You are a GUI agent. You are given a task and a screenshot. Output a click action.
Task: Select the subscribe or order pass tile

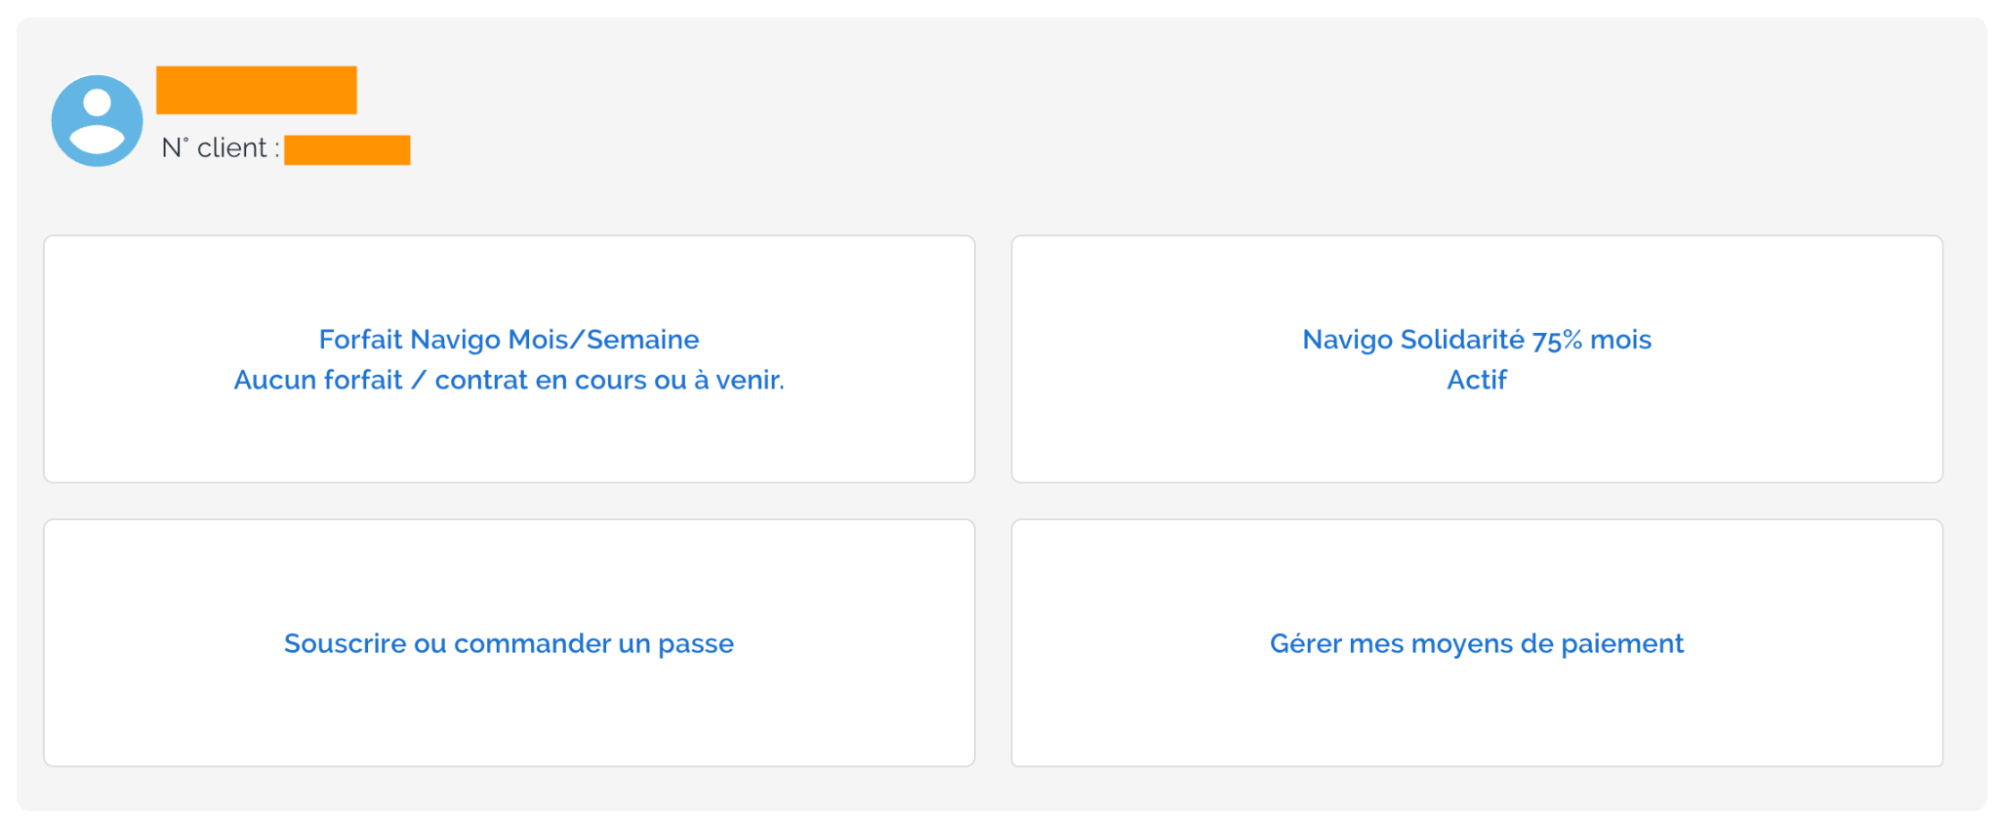coord(509,643)
